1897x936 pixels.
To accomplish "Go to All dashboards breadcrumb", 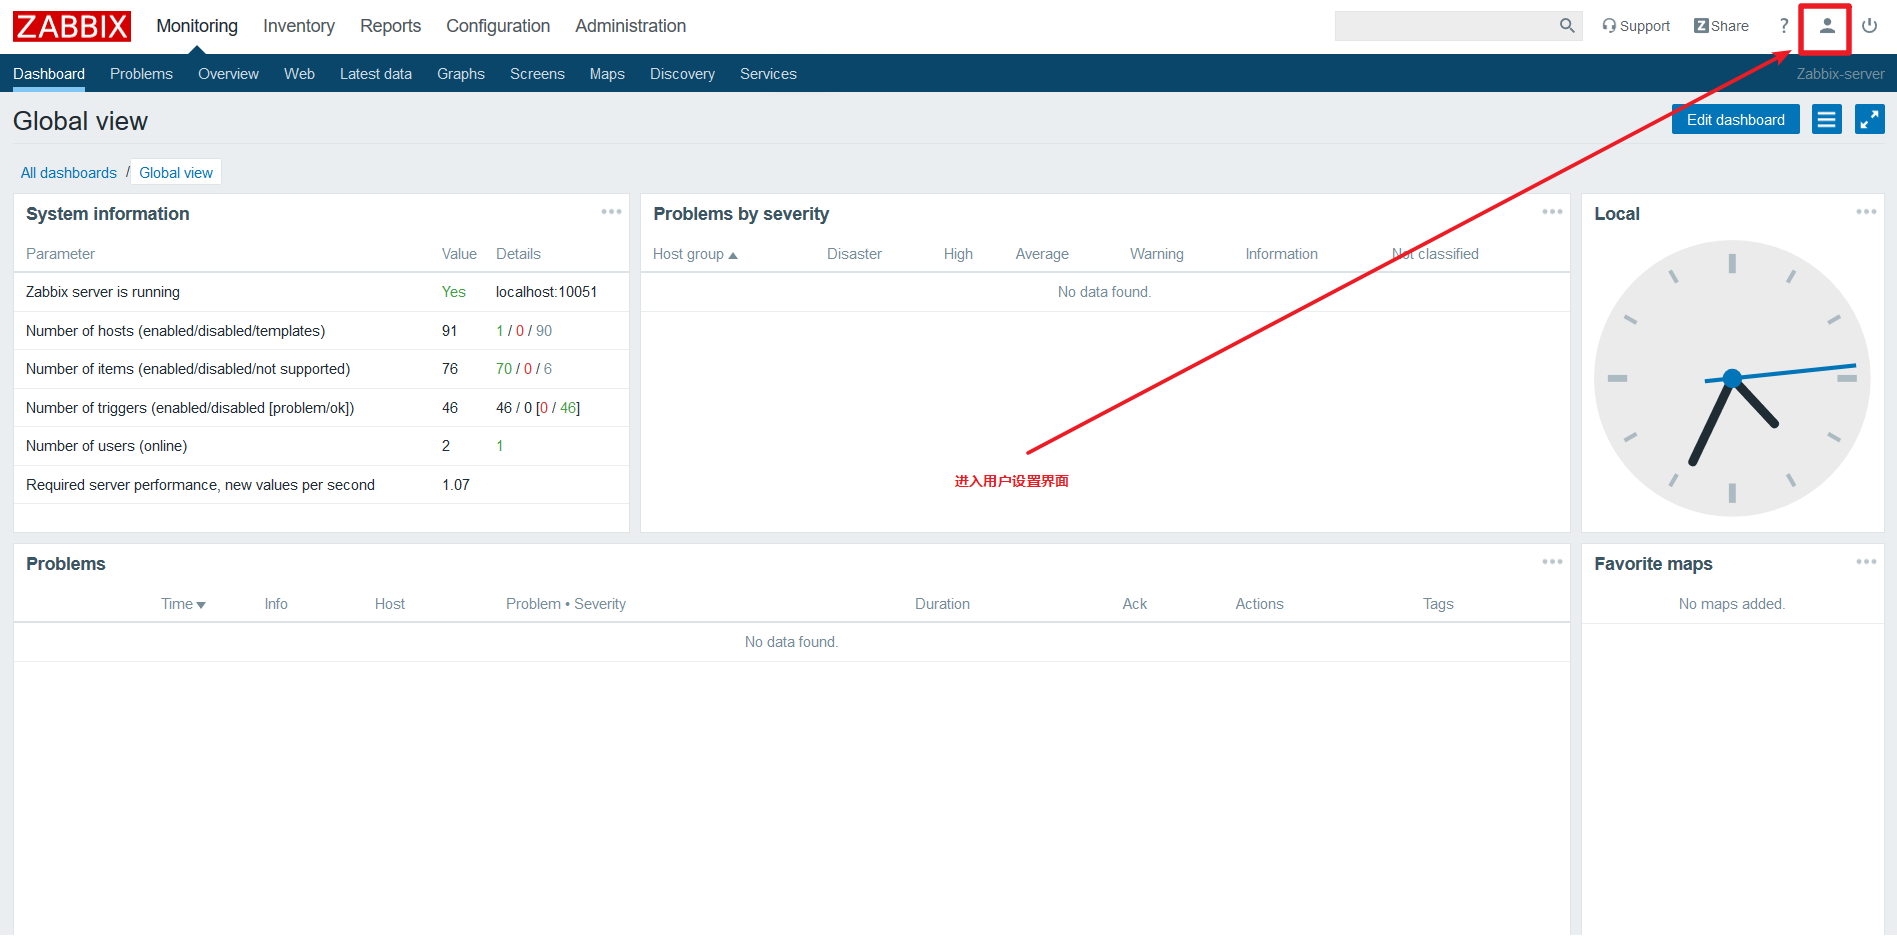I will (x=69, y=173).
